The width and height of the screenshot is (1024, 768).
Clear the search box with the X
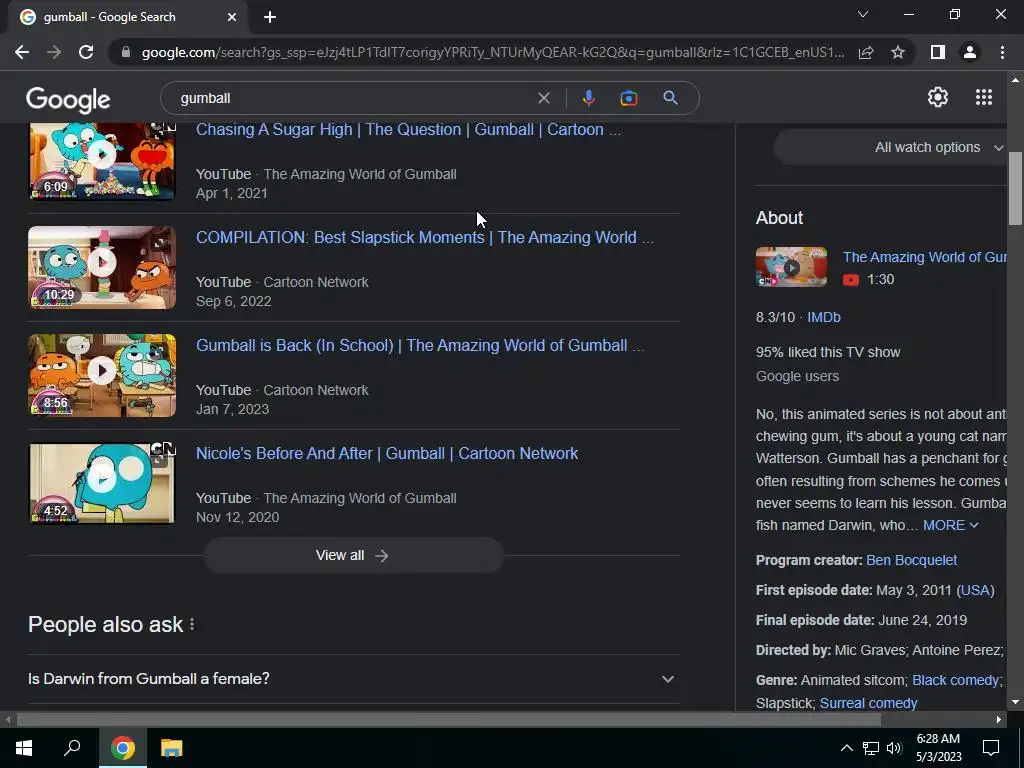point(543,98)
